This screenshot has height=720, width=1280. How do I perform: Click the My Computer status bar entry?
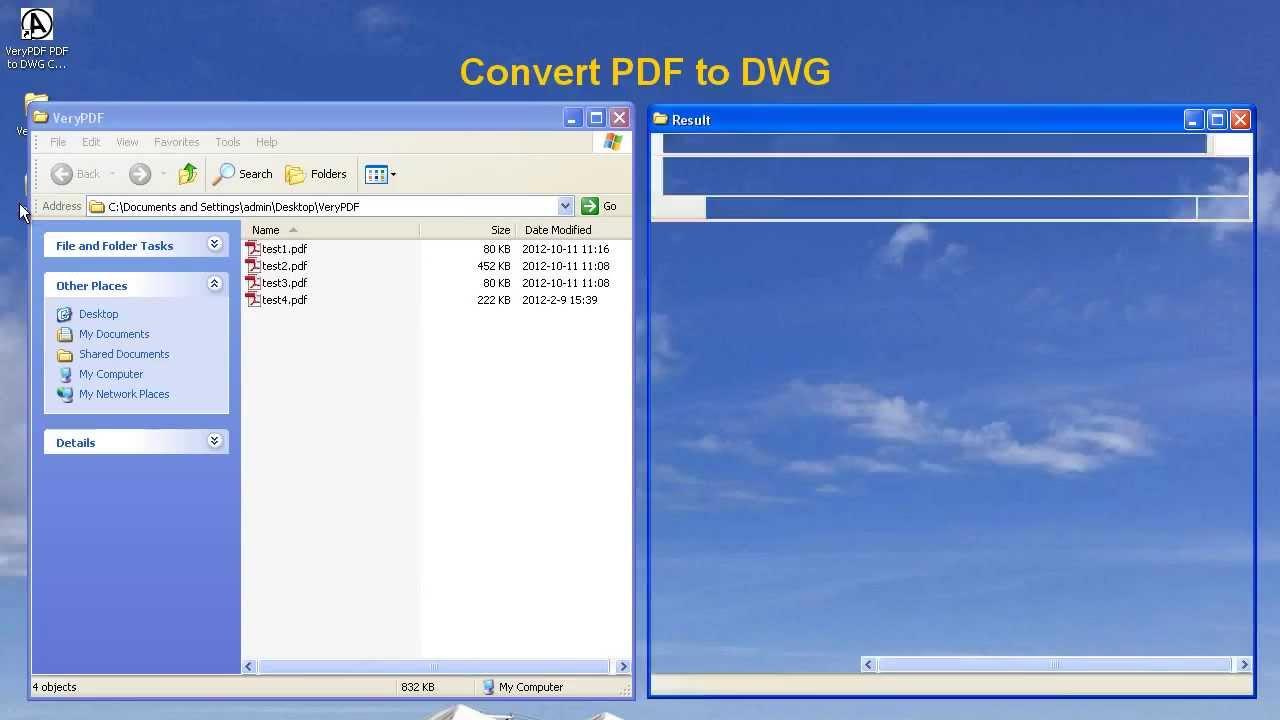523,687
